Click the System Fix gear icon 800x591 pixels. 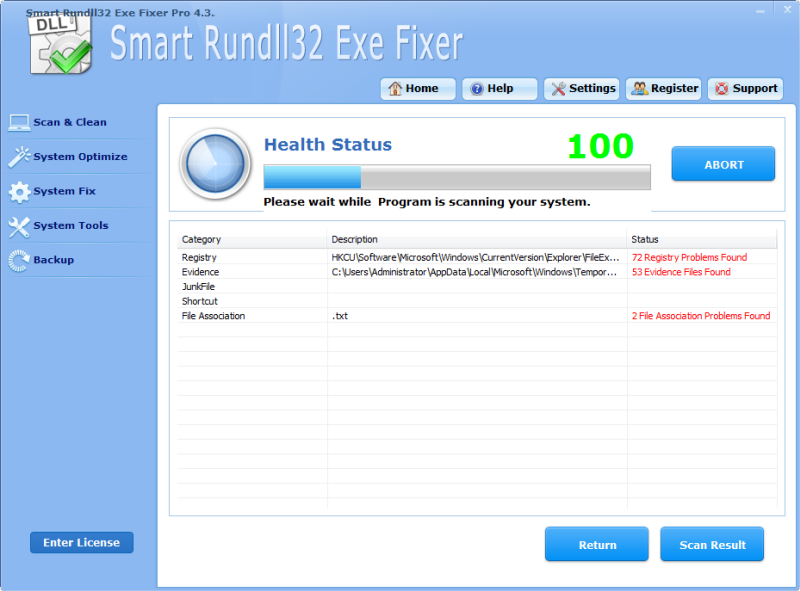19,192
